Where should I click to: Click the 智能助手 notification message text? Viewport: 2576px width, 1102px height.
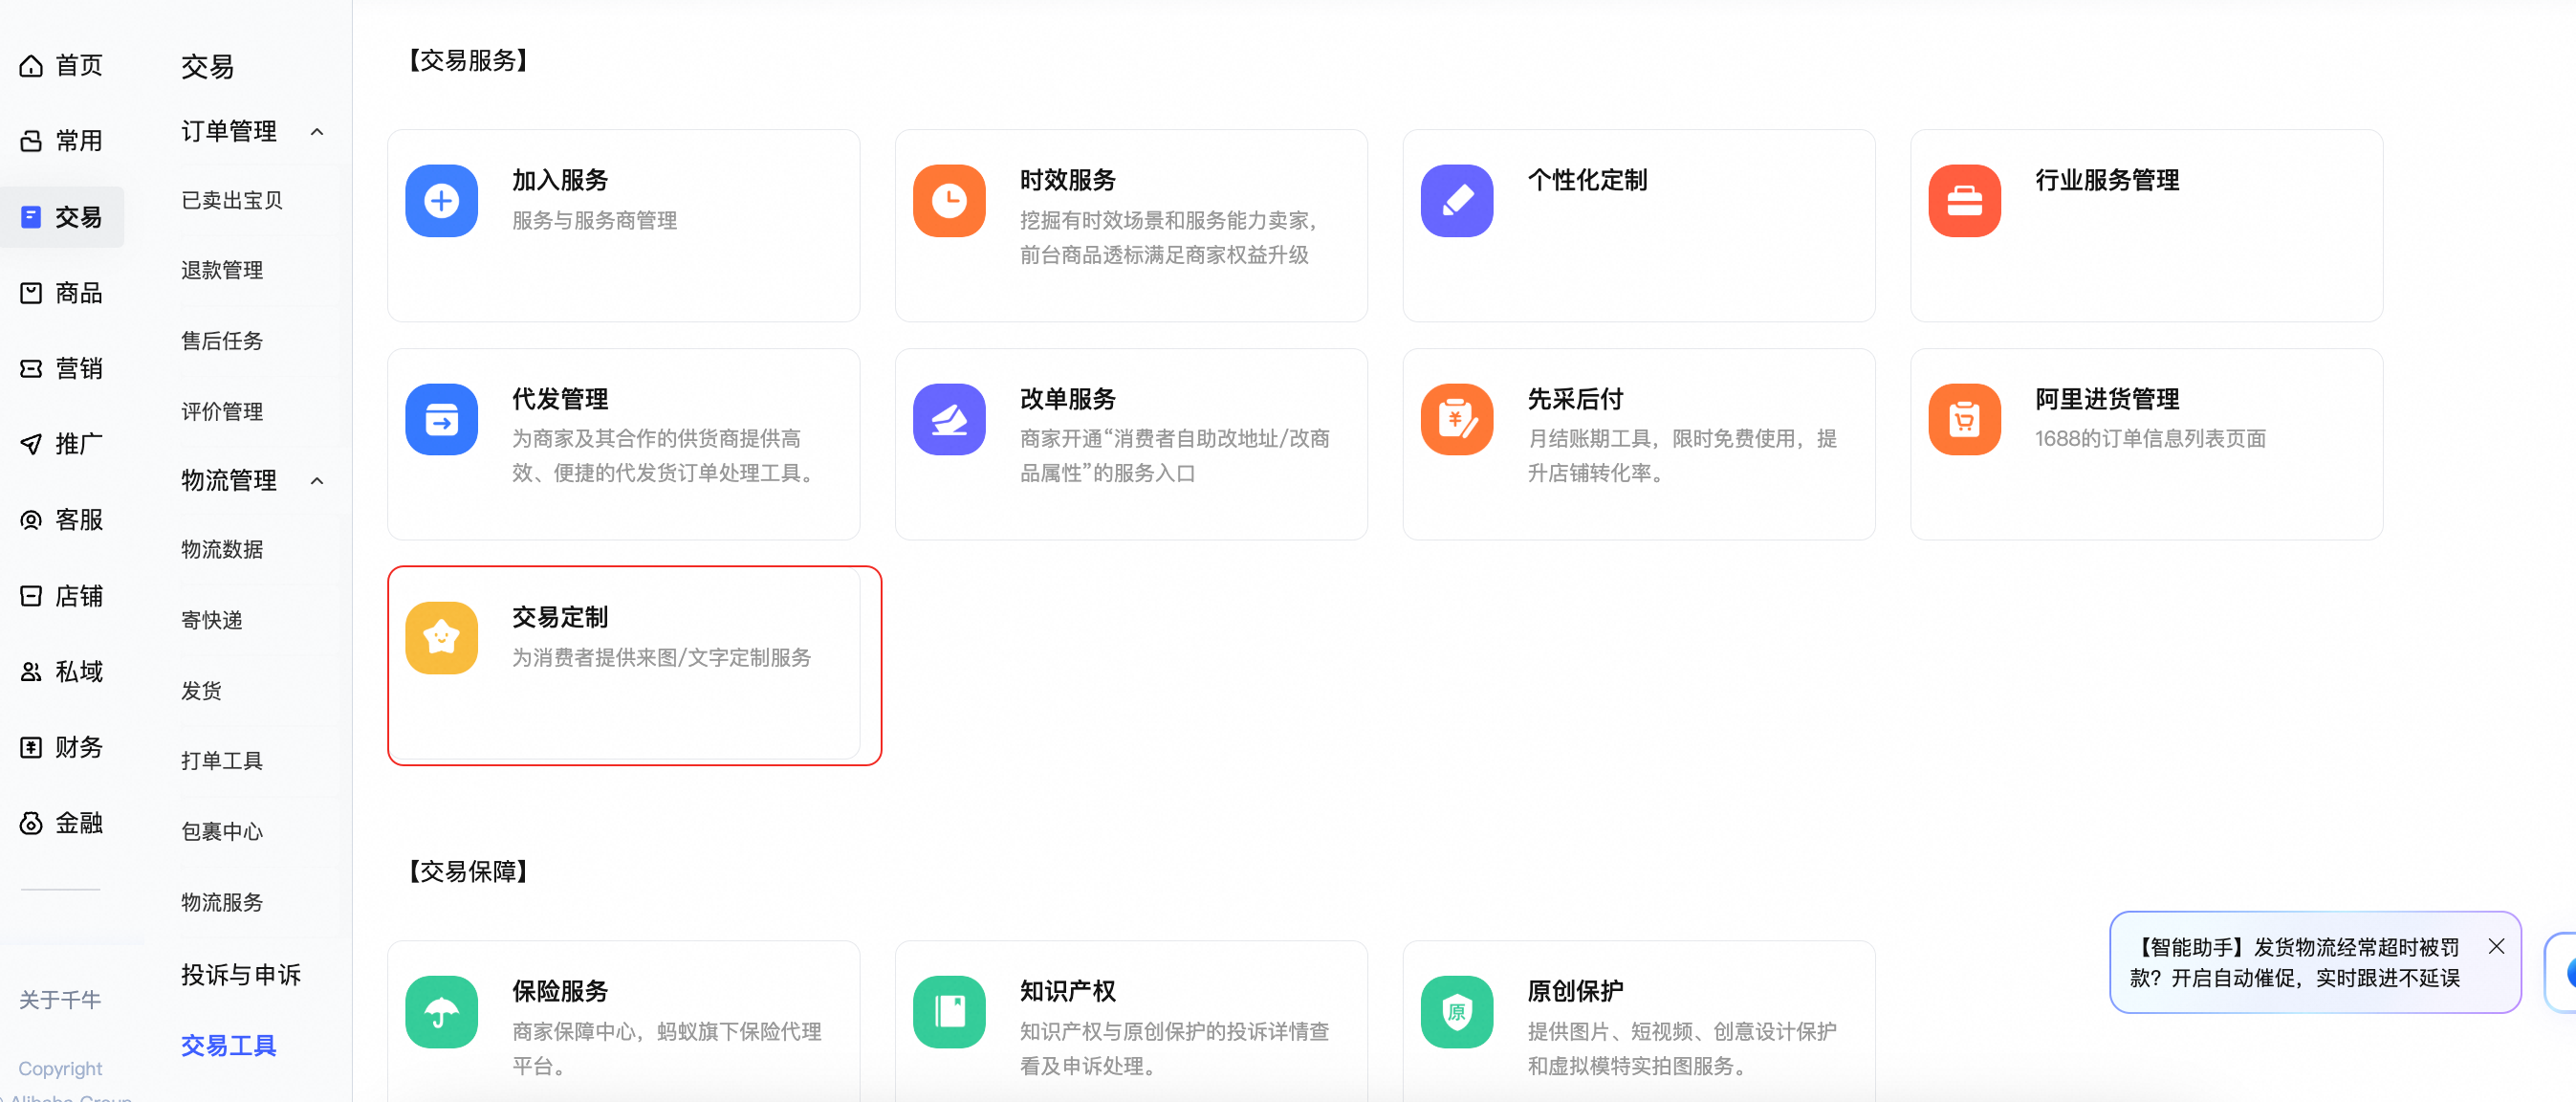[x=2297, y=963]
